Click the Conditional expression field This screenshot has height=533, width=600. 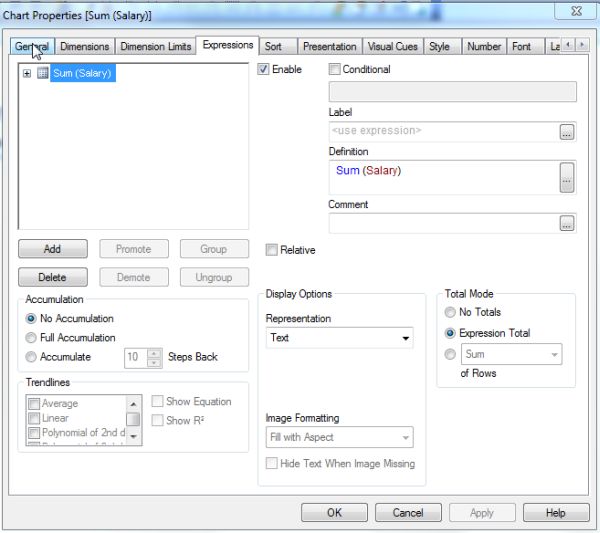[x=453, y=91]
